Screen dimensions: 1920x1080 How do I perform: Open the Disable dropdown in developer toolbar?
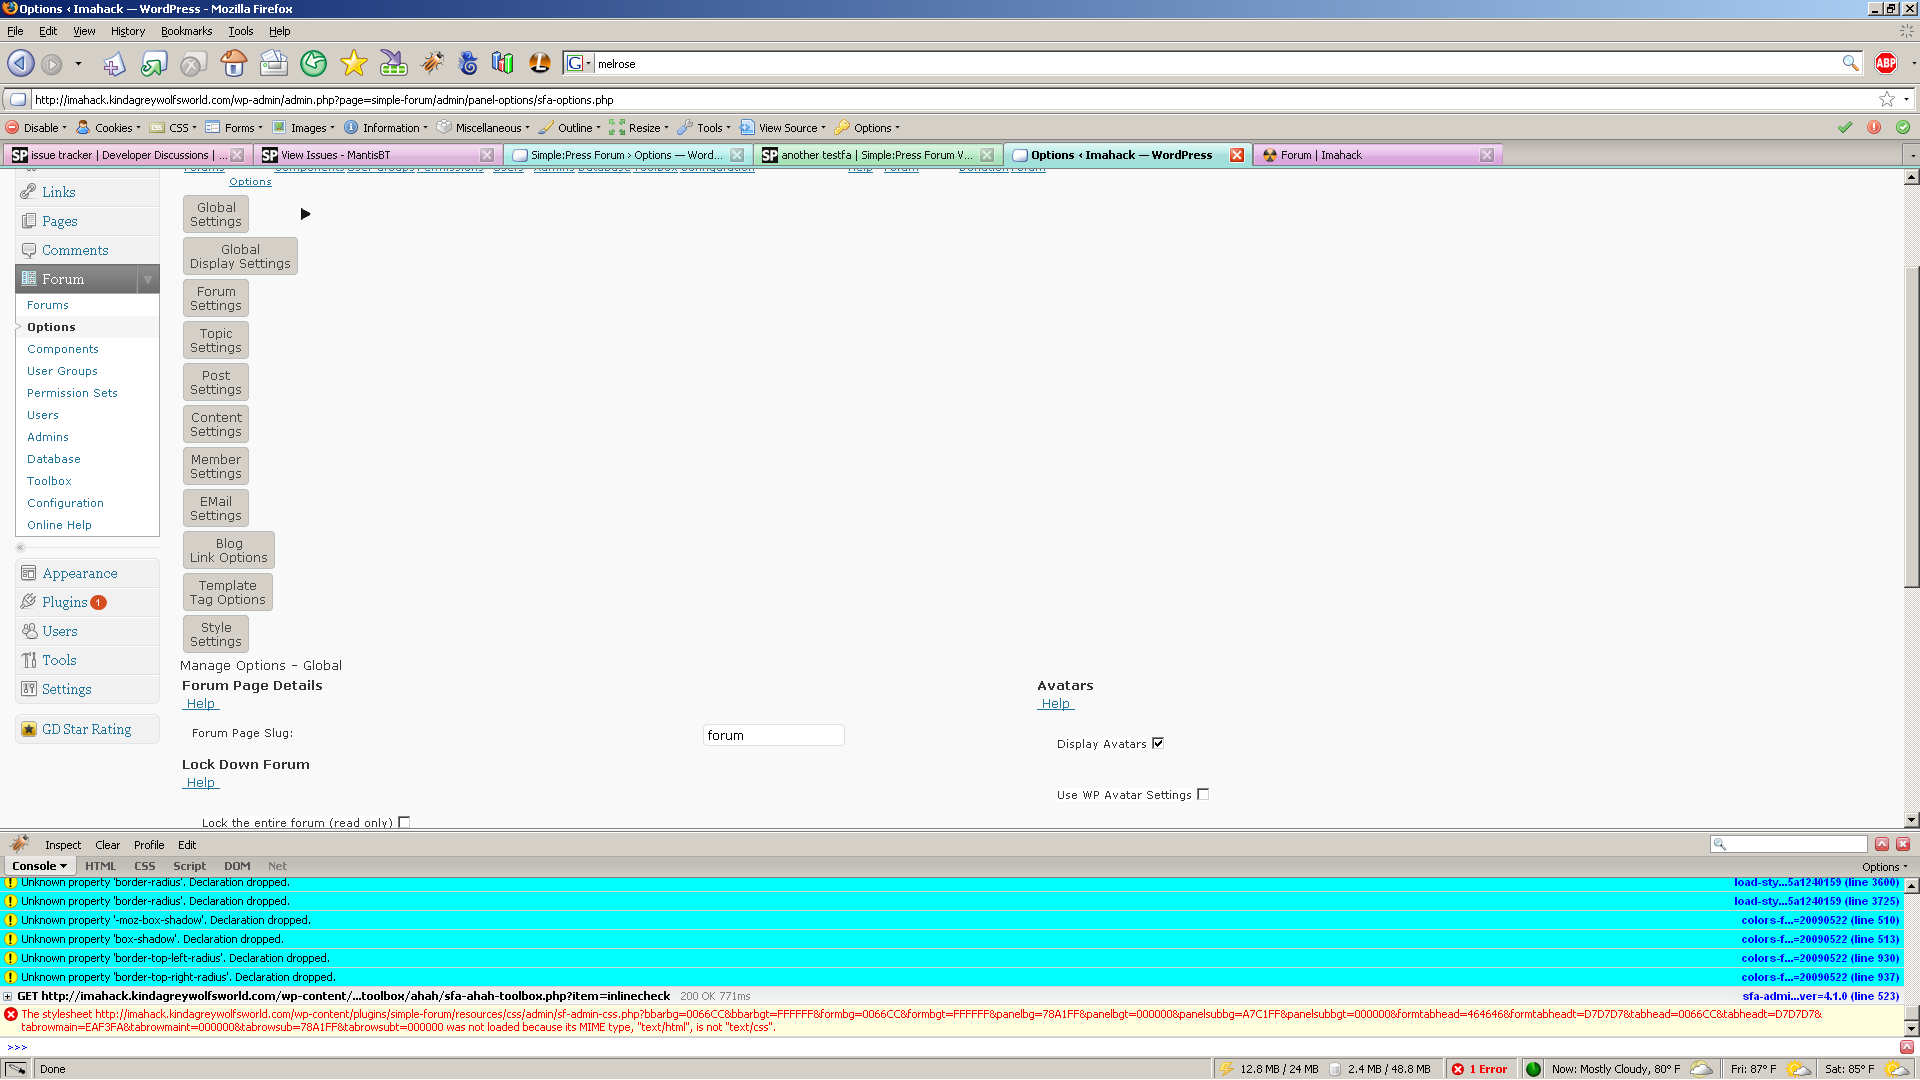click(36, 128)
